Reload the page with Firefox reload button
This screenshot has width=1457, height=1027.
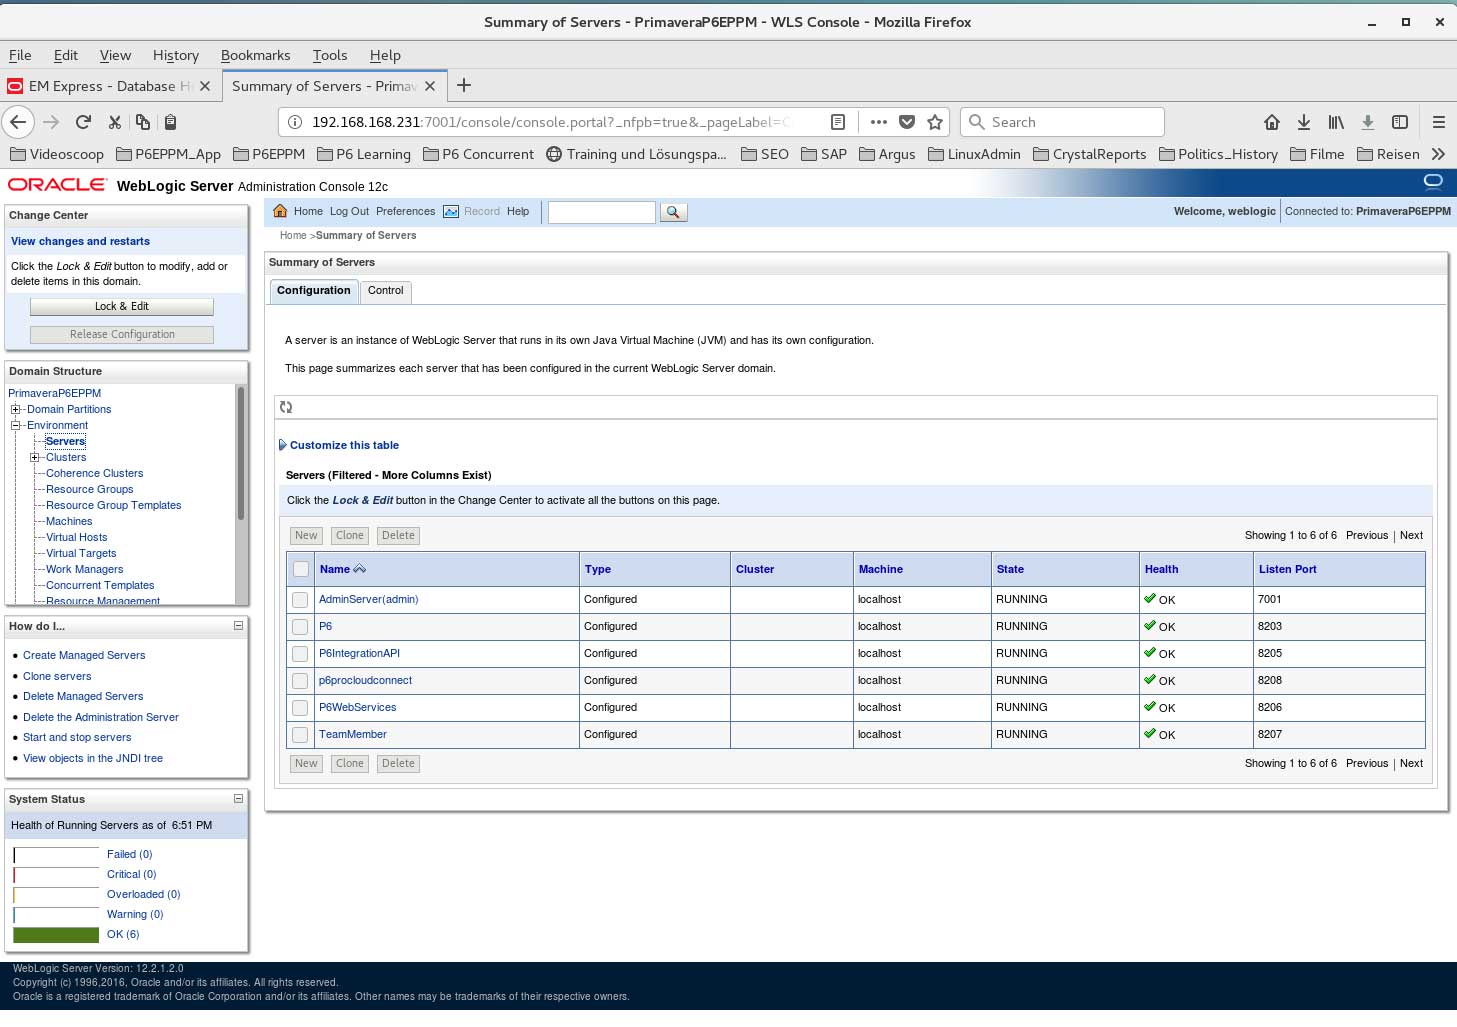click(83, 122)
